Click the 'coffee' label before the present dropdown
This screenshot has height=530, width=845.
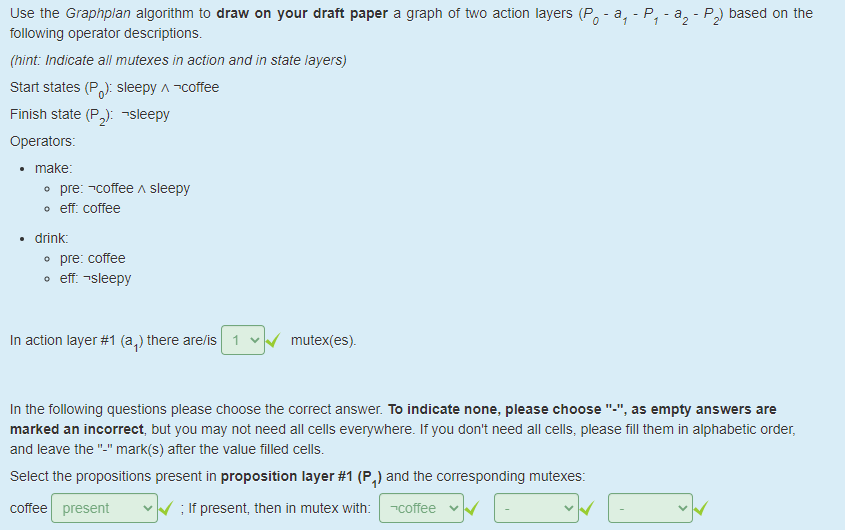click(x=29, y=508)
